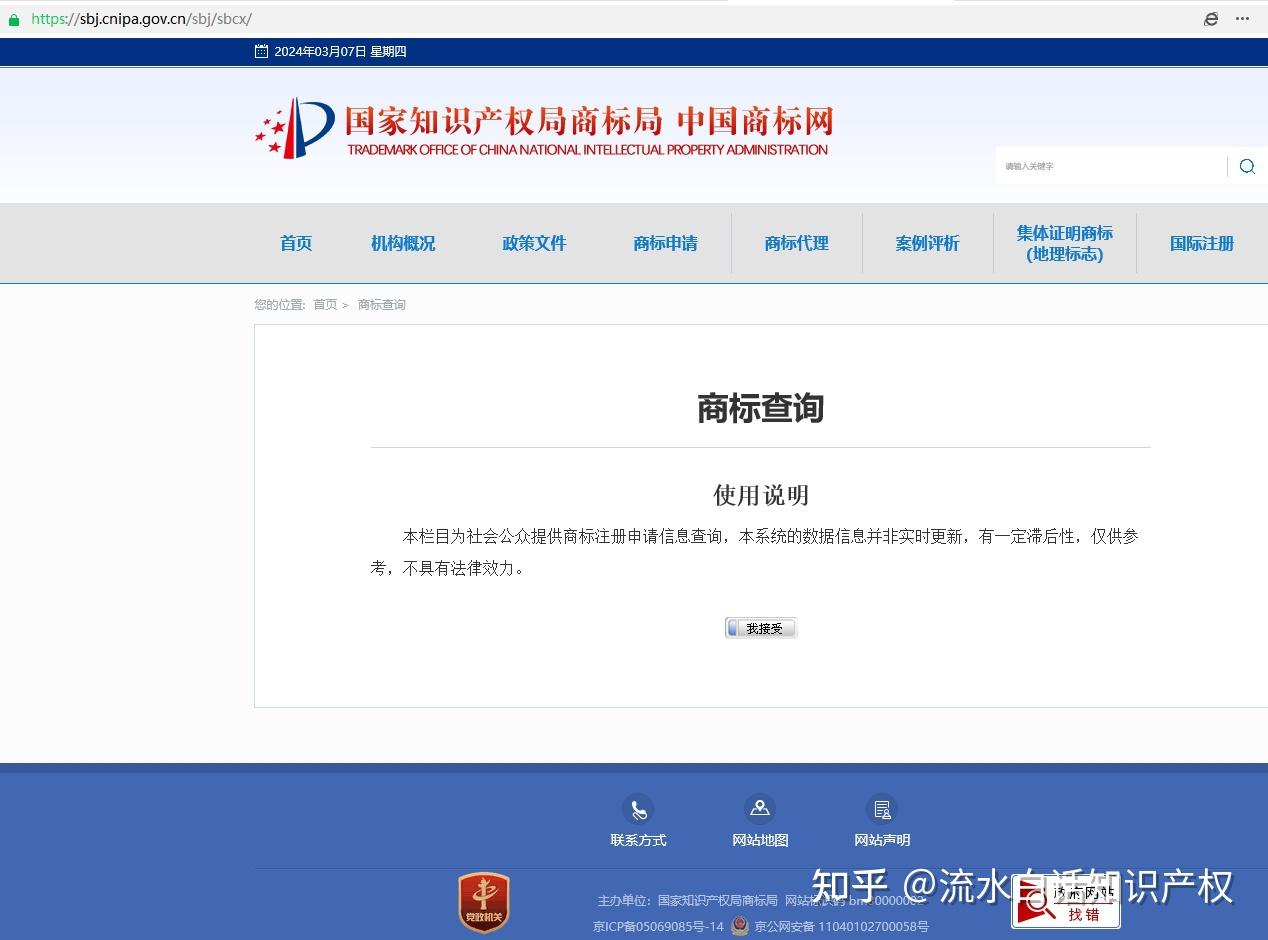
Task: Click the 我接受 accept button
Action: point(761,628)
